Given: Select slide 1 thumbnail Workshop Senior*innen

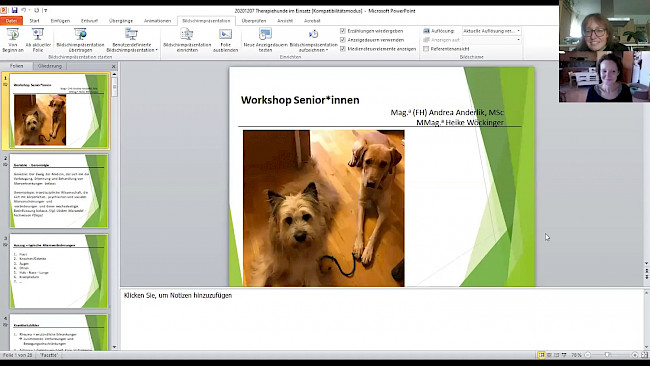Looking at the screenshot, I should point(58,111).
